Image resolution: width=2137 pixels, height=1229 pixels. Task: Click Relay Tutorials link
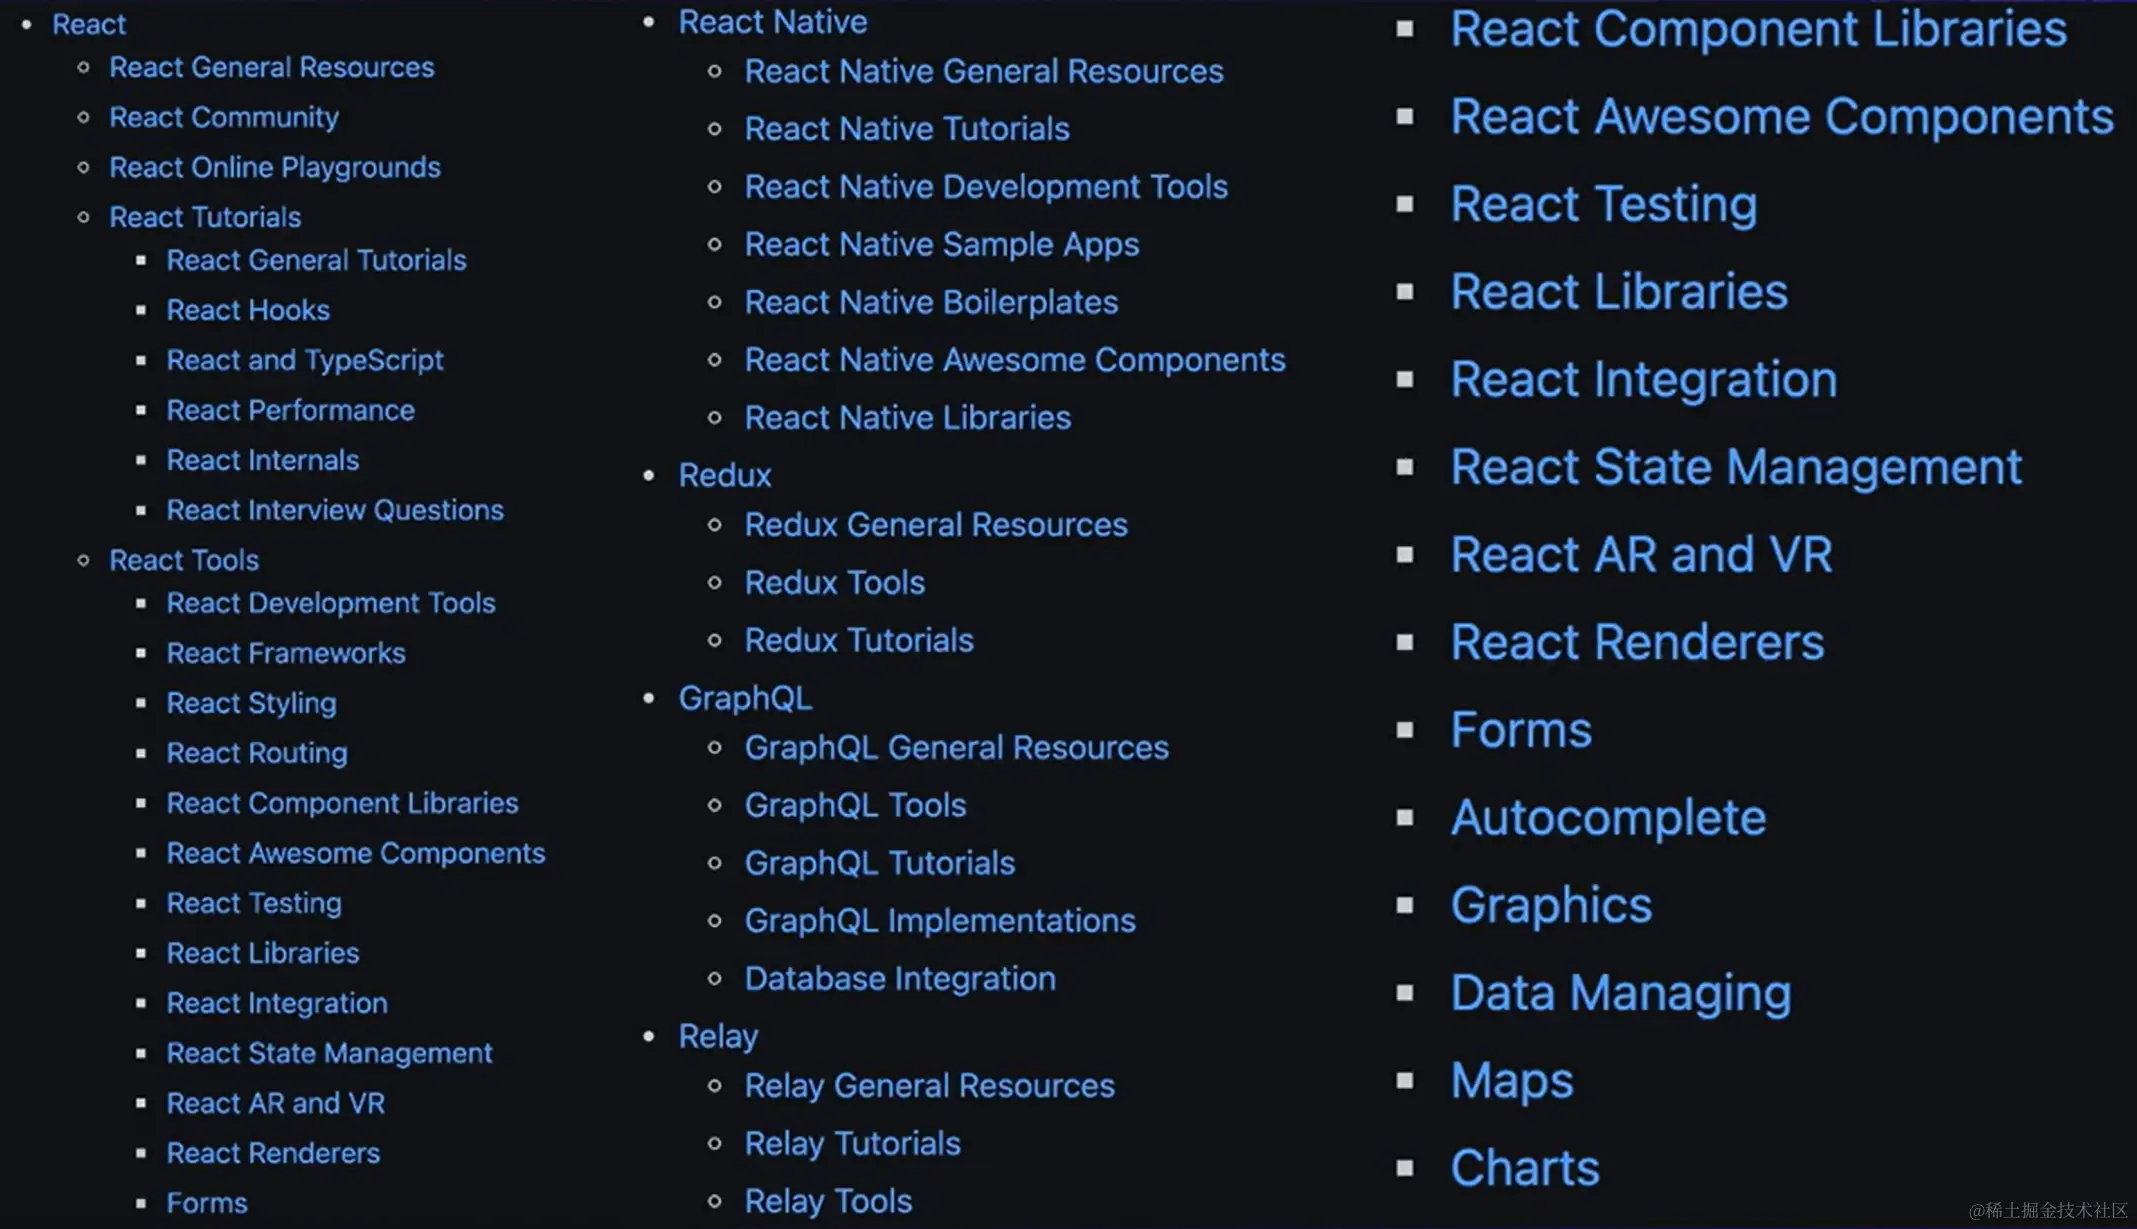851,1143
